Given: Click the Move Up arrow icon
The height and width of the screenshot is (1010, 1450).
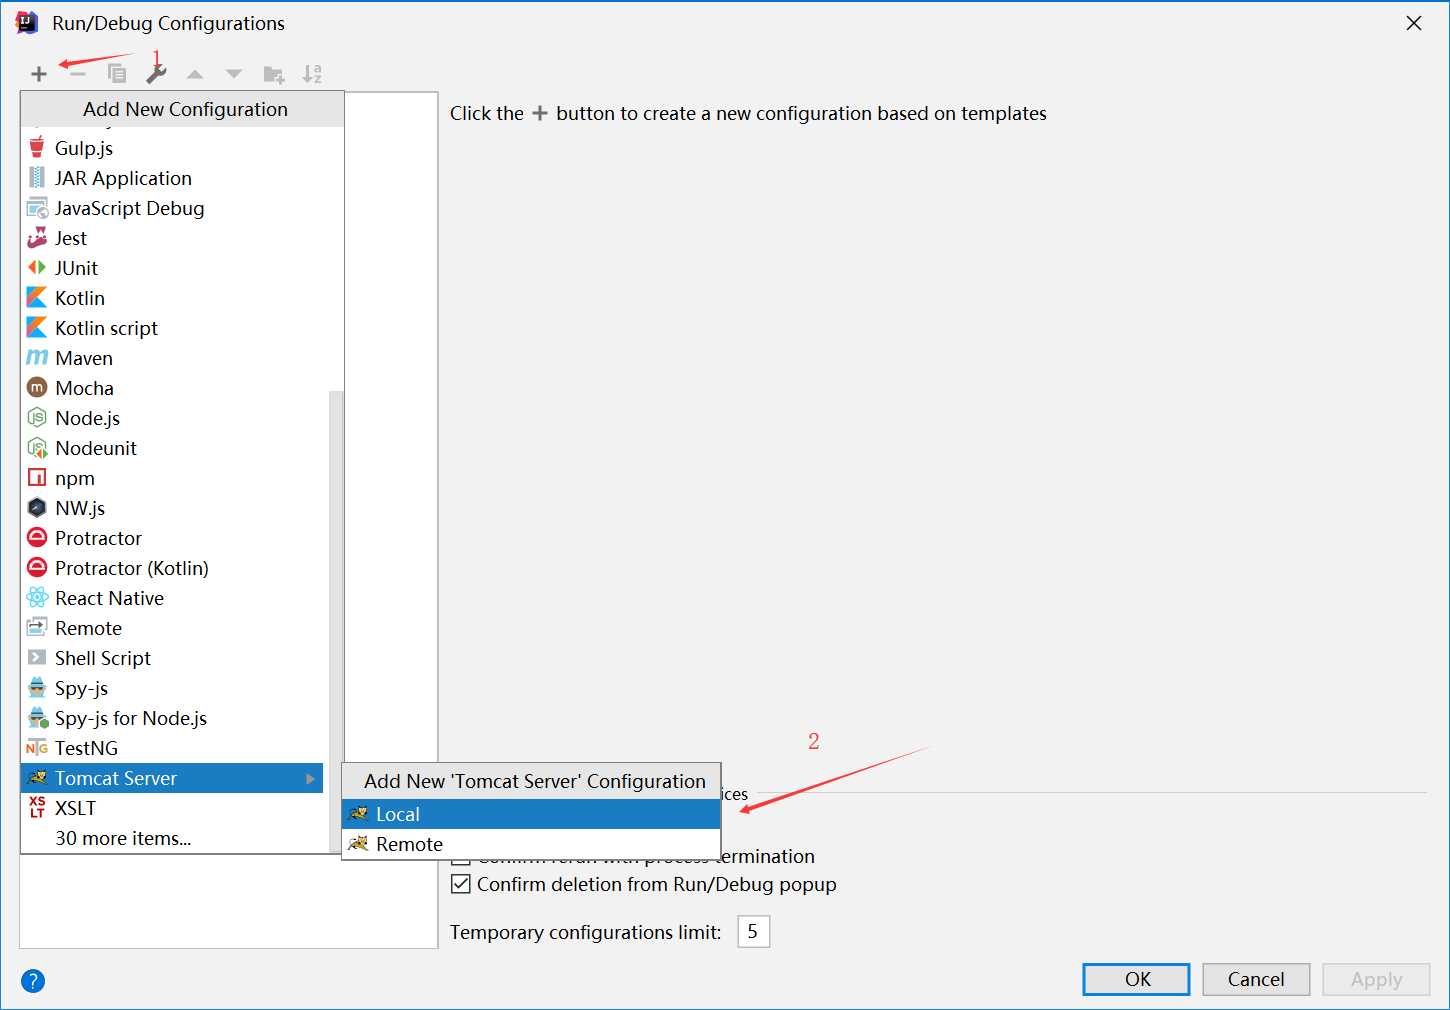Looking at the screenshot, I should tap(195, 74).
